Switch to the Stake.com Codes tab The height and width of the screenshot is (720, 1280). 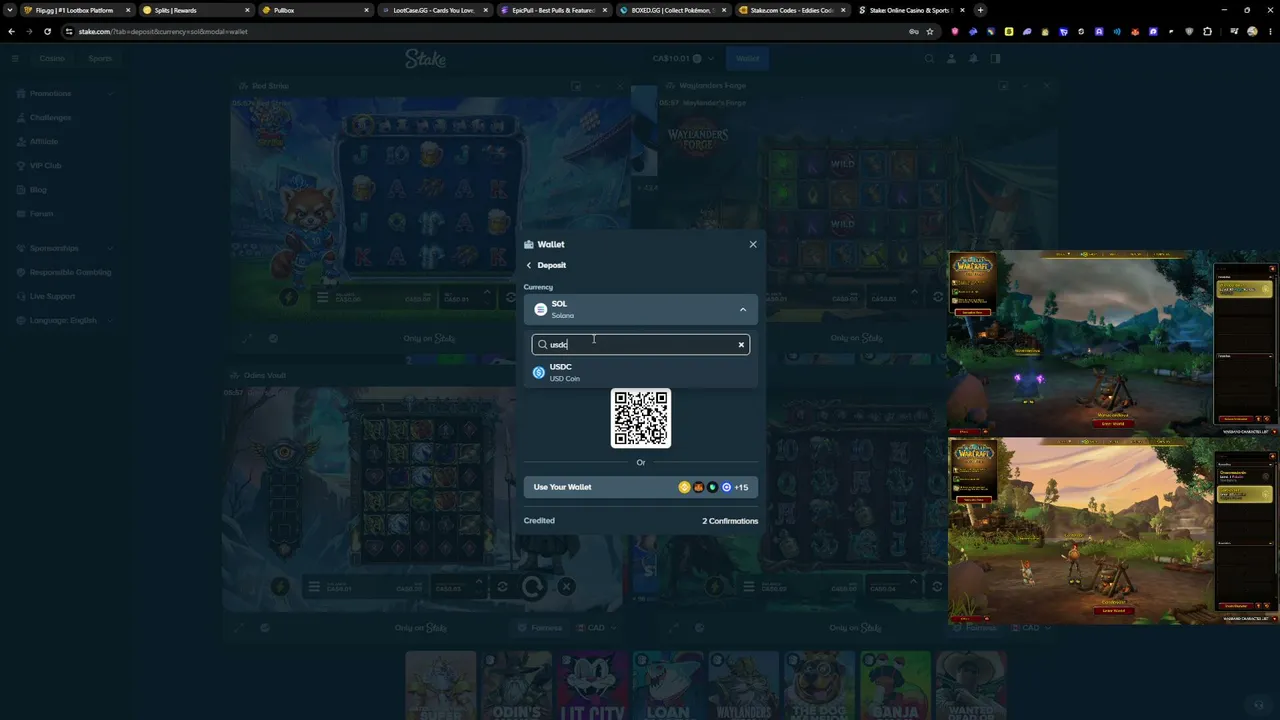[x=791, y=10]
